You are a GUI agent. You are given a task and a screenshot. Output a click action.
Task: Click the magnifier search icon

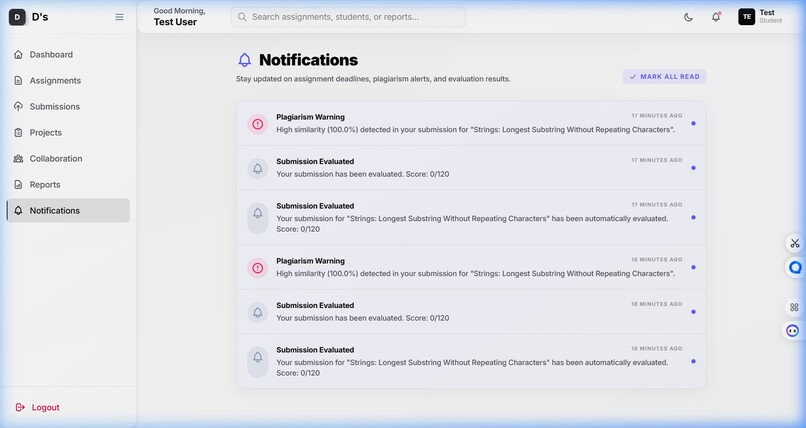[242, 17]
